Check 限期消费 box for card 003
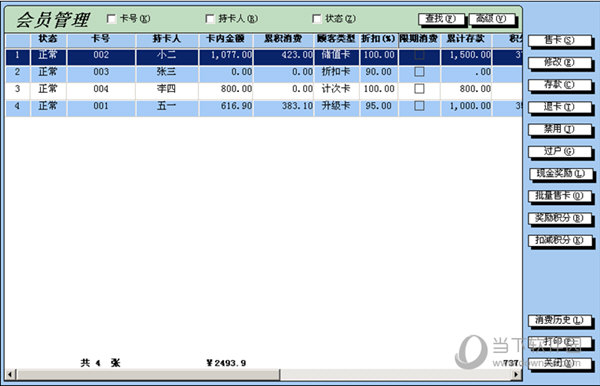 point(419,72)
